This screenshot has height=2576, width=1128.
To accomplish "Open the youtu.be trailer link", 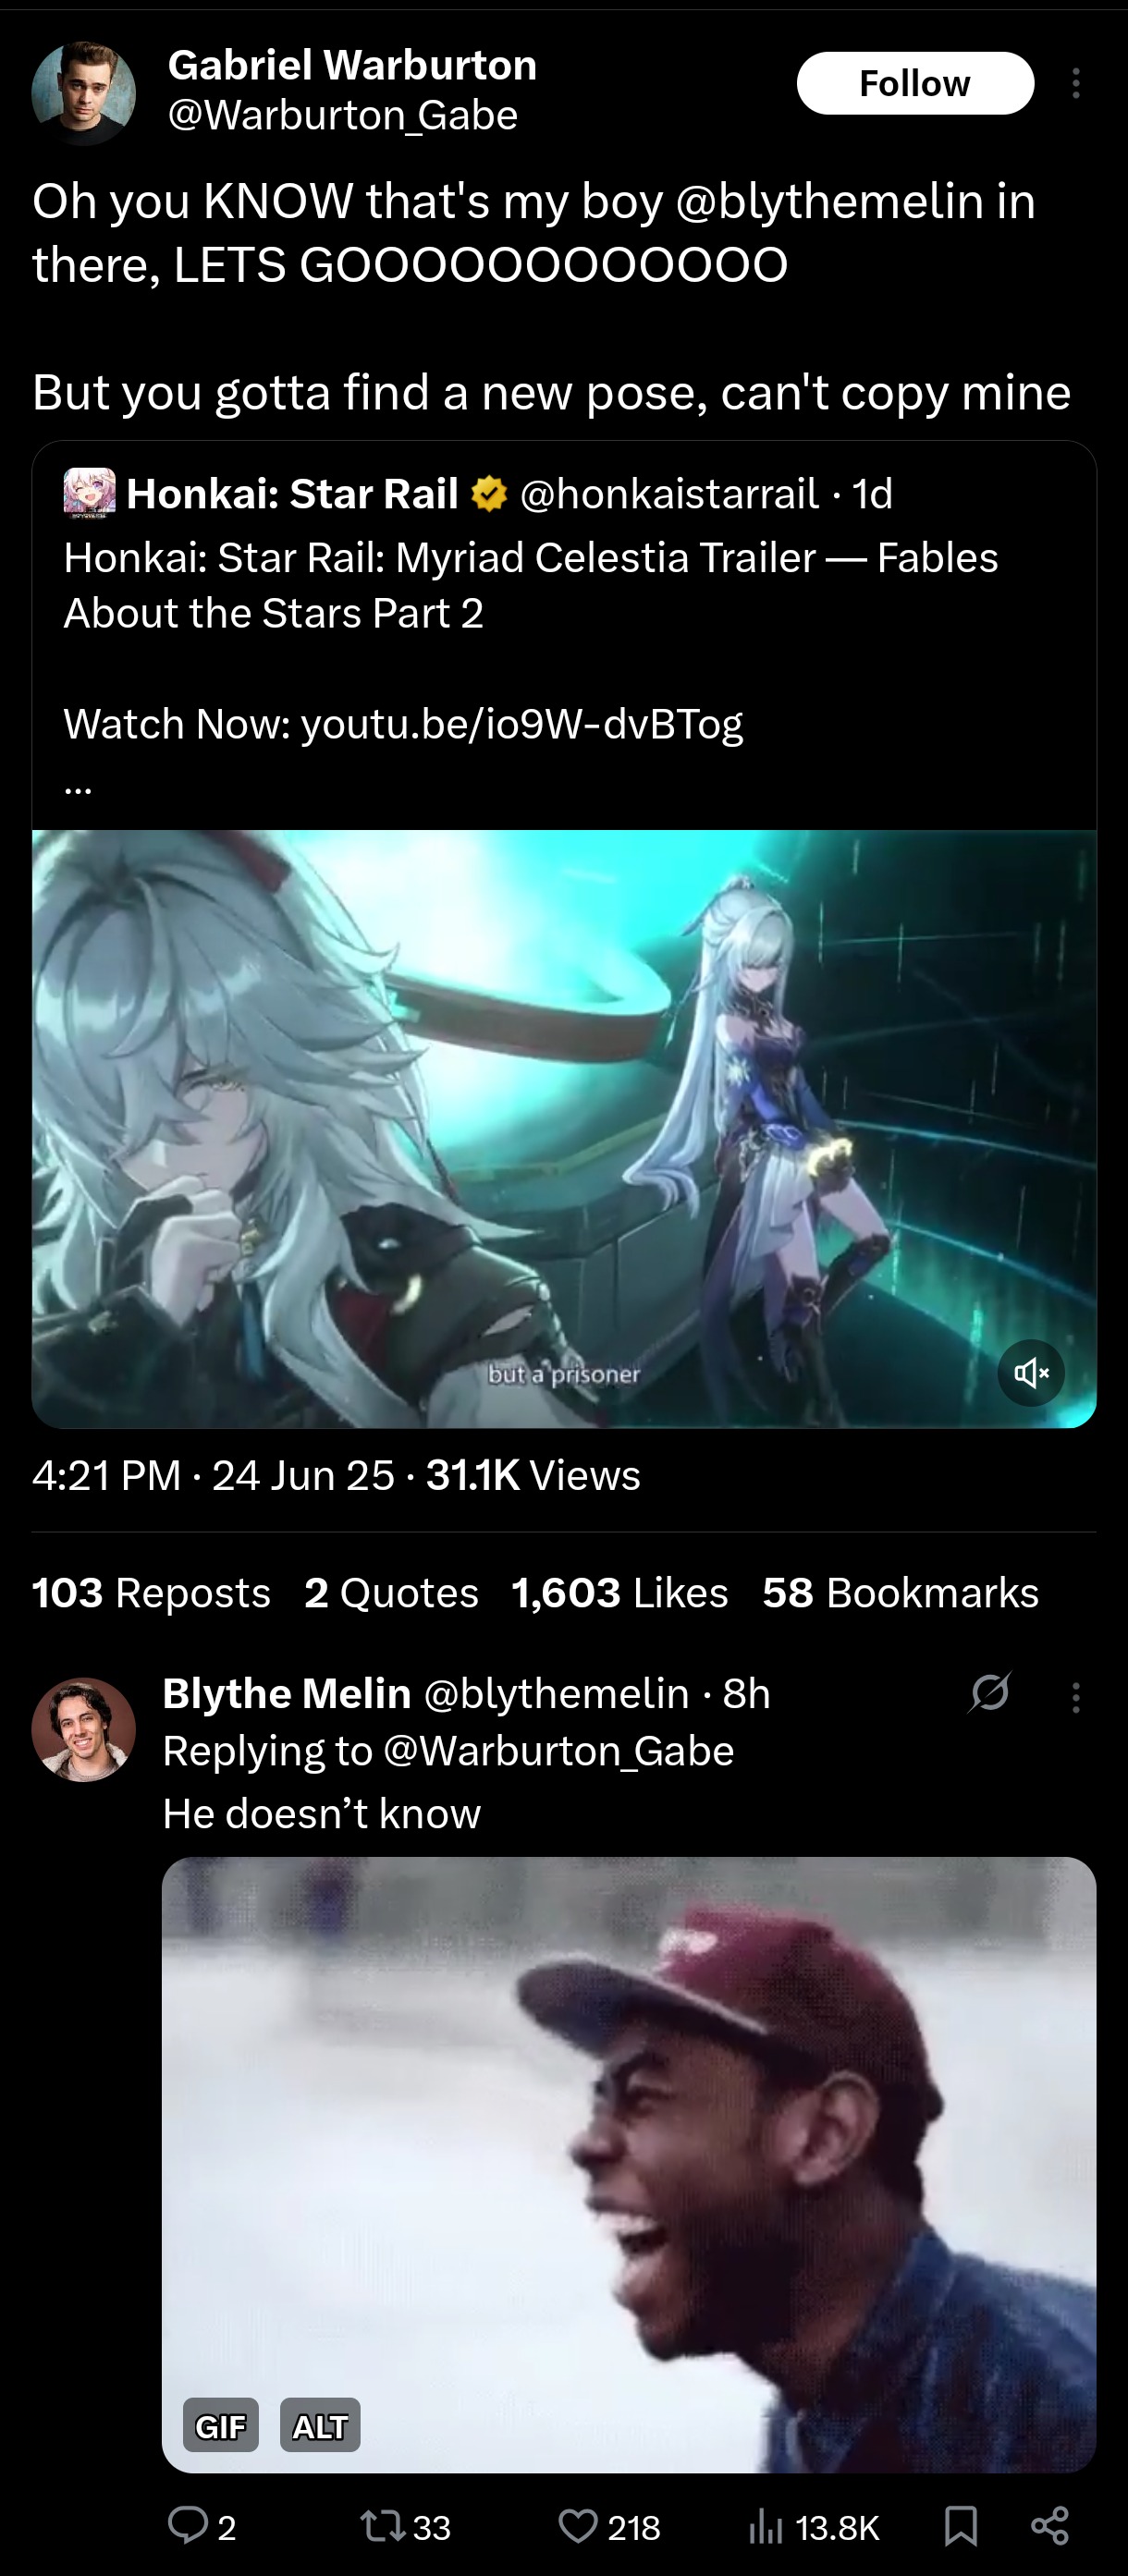I will coord(522,724).
